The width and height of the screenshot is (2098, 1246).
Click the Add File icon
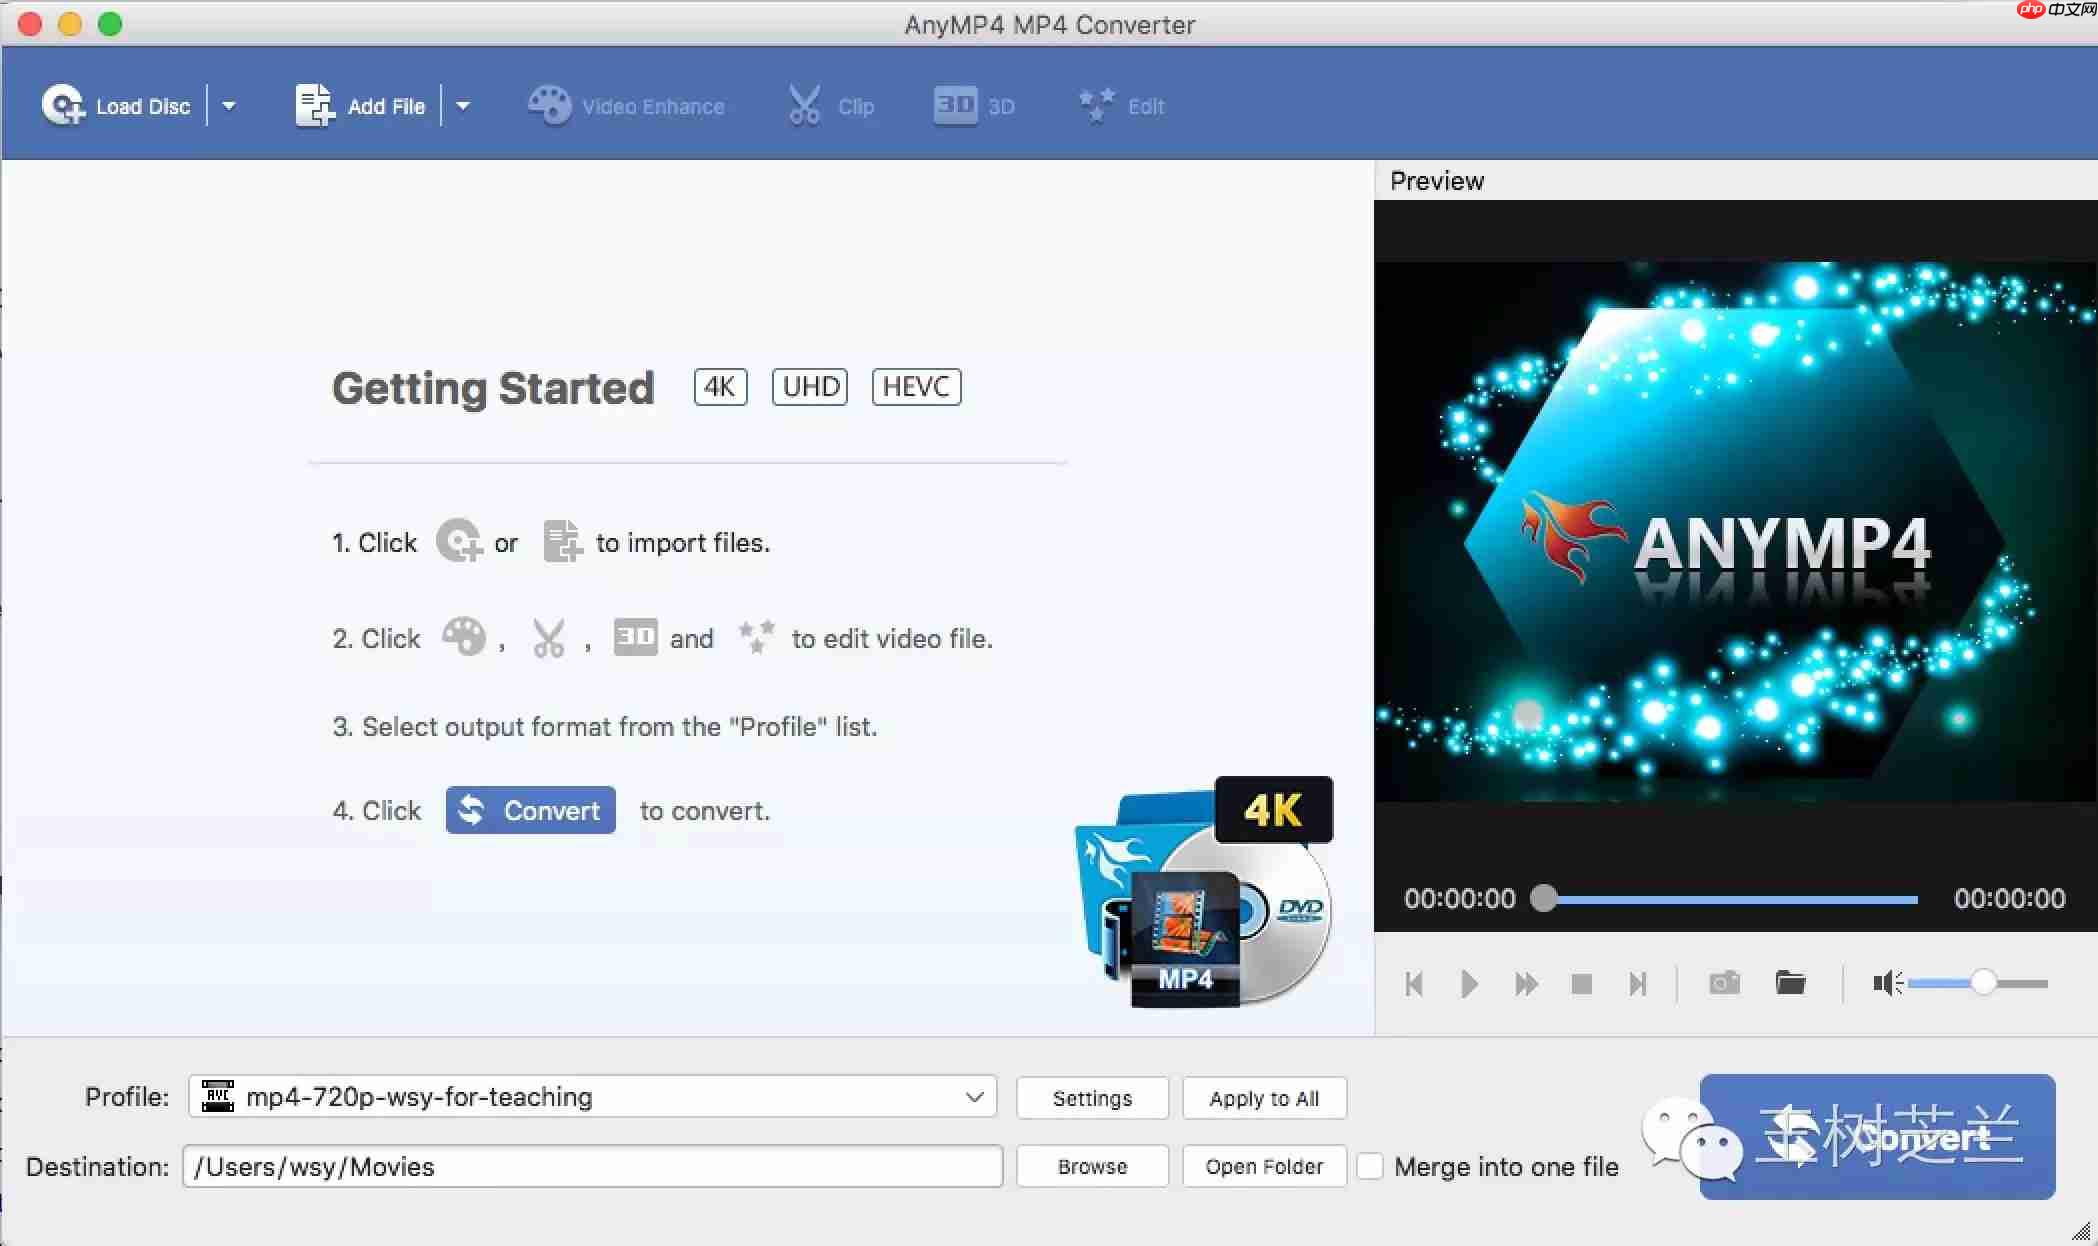tap(315, 105)
